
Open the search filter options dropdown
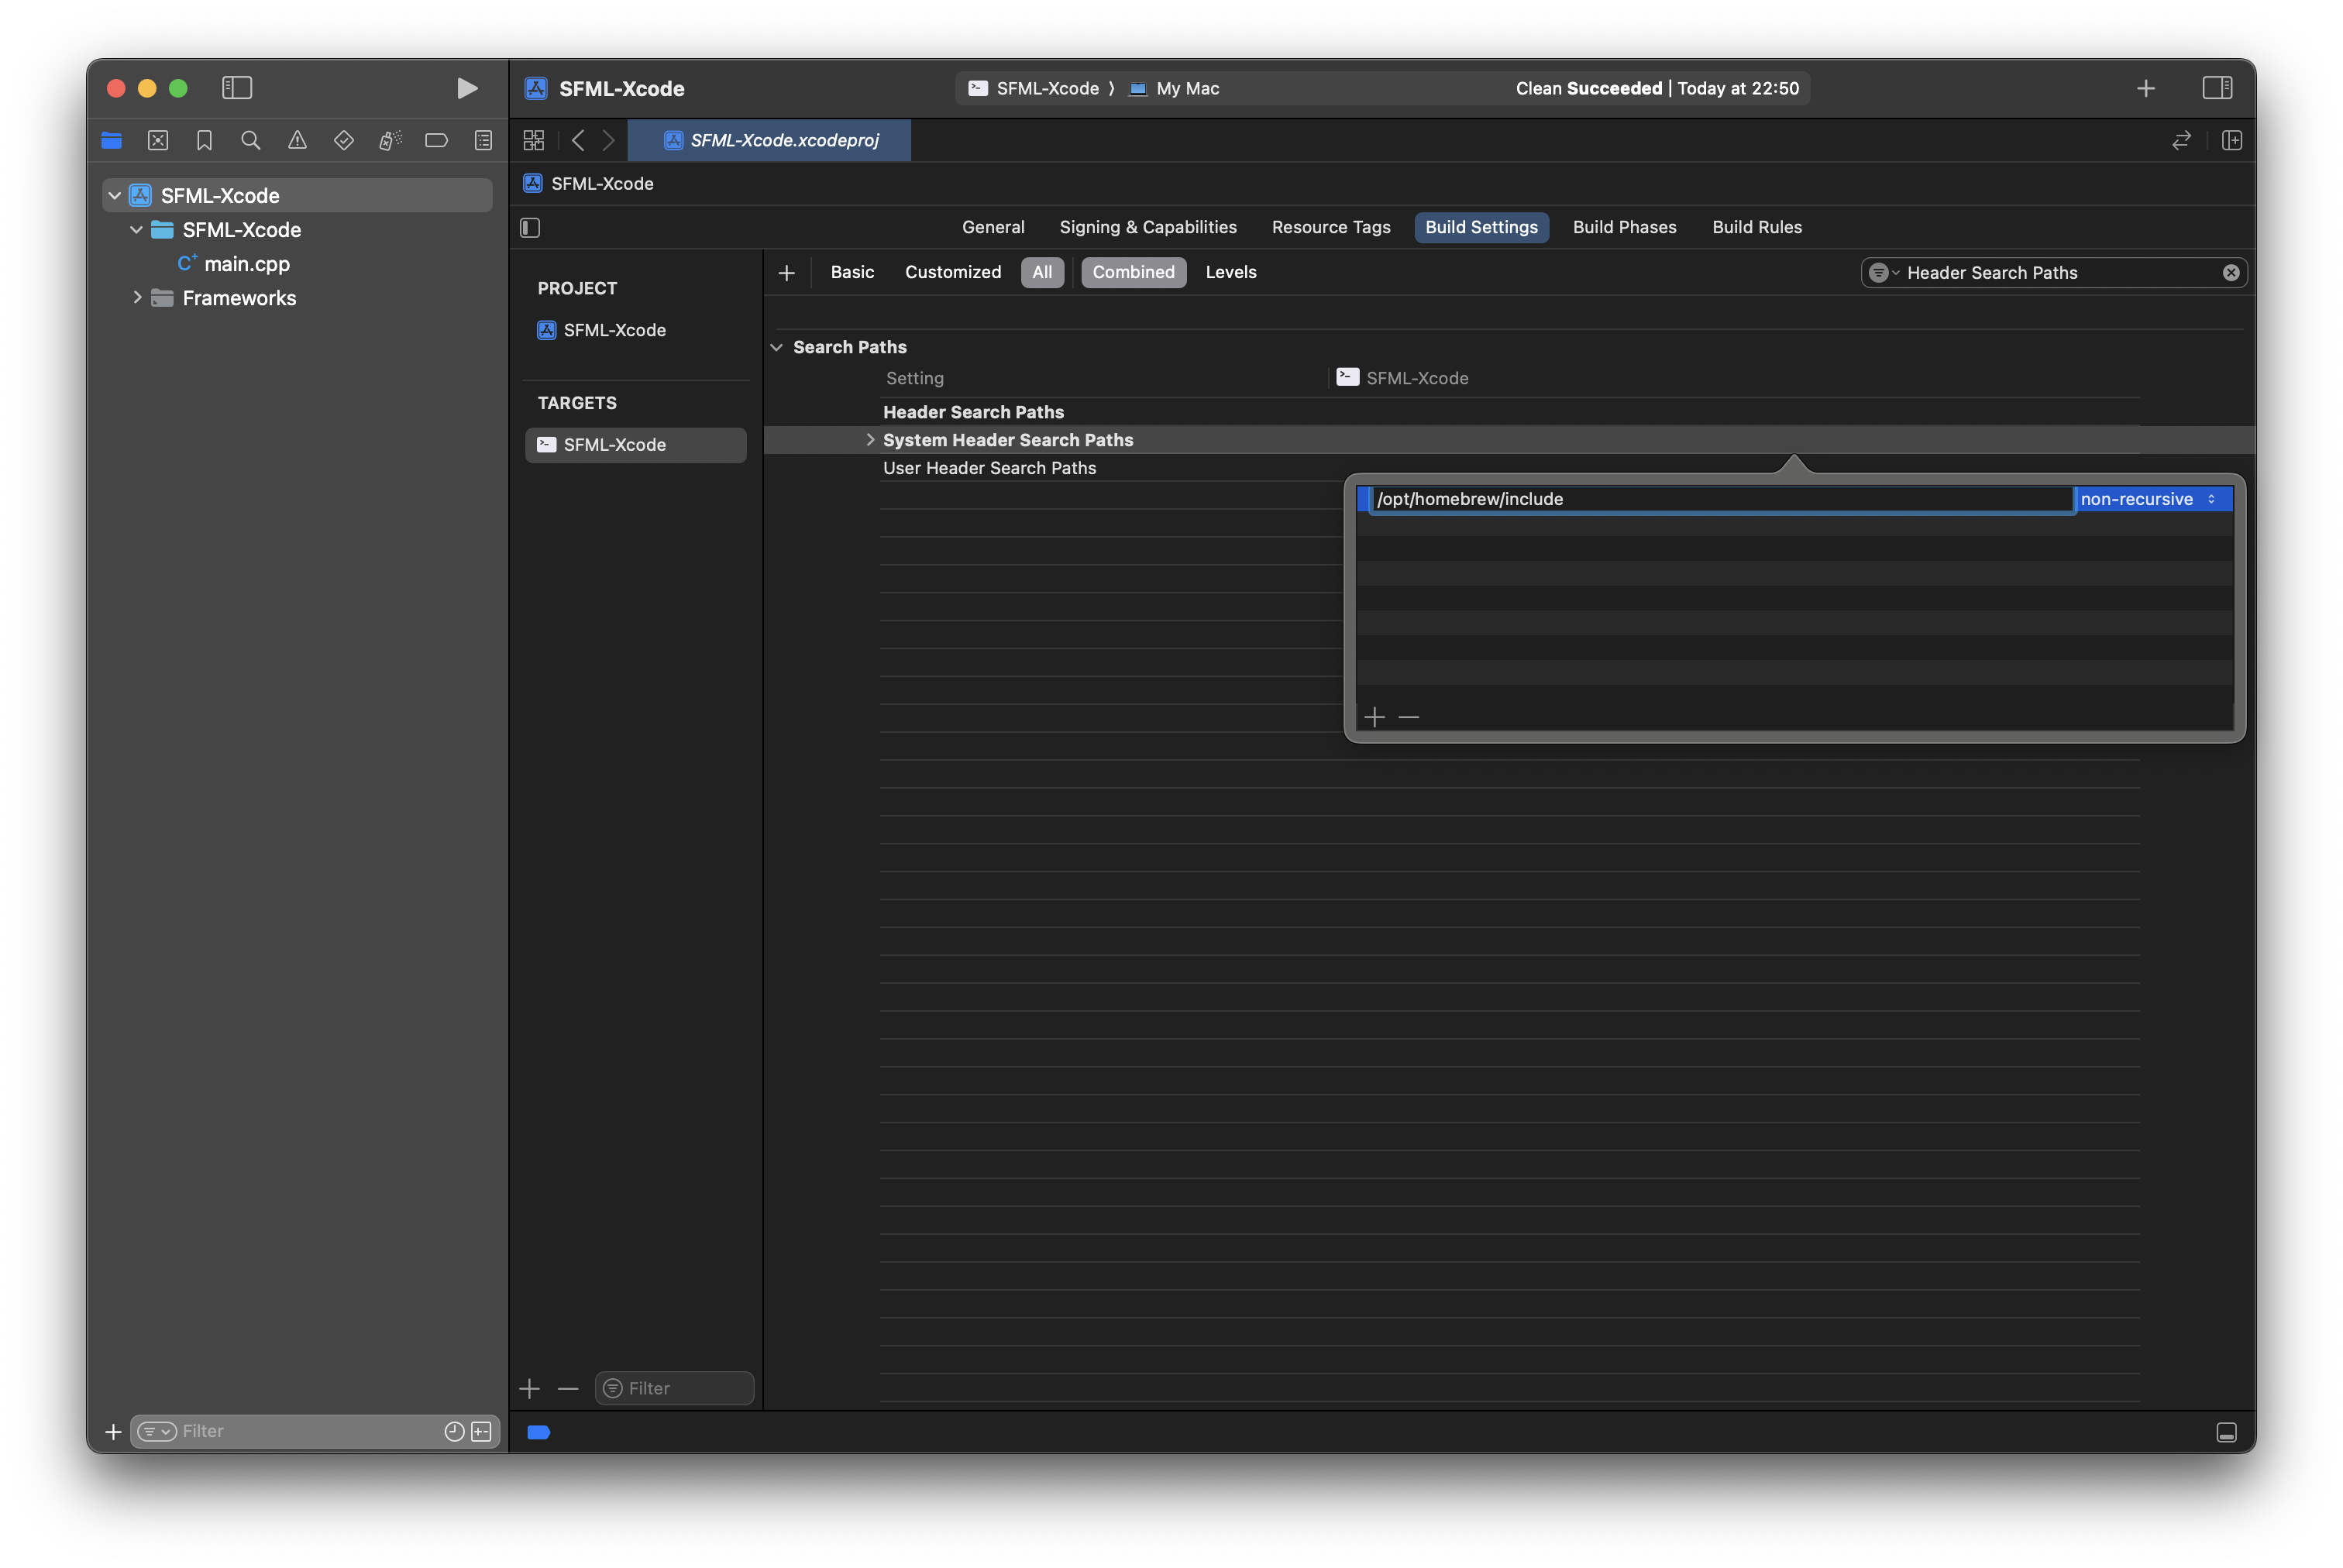tap(1883, 272)
